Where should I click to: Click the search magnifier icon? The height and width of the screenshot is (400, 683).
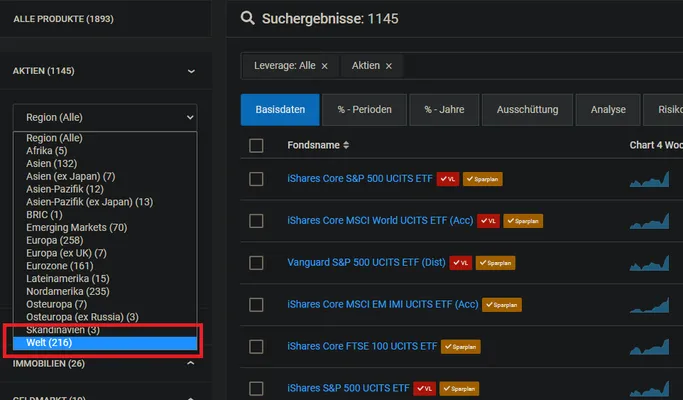pyautogui.click(x=247, y=18)
